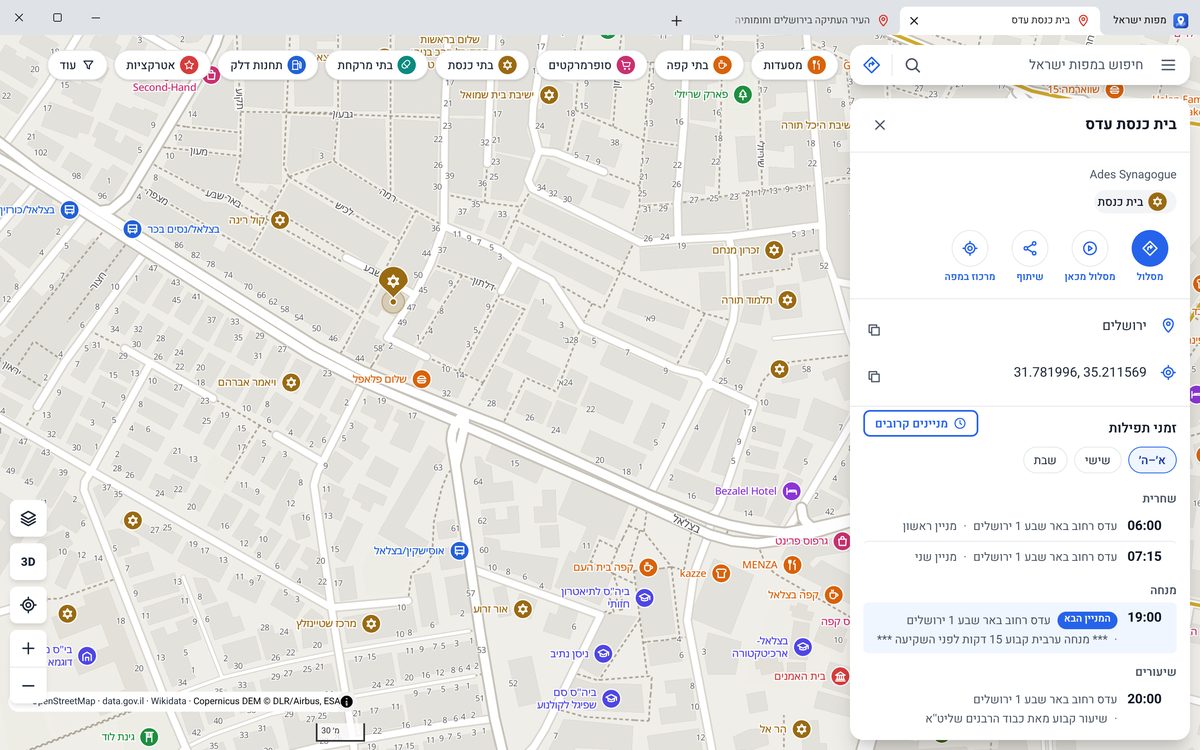
Task: Open directions via blue diamond icon in search bar
Action: tap(871, 65)
